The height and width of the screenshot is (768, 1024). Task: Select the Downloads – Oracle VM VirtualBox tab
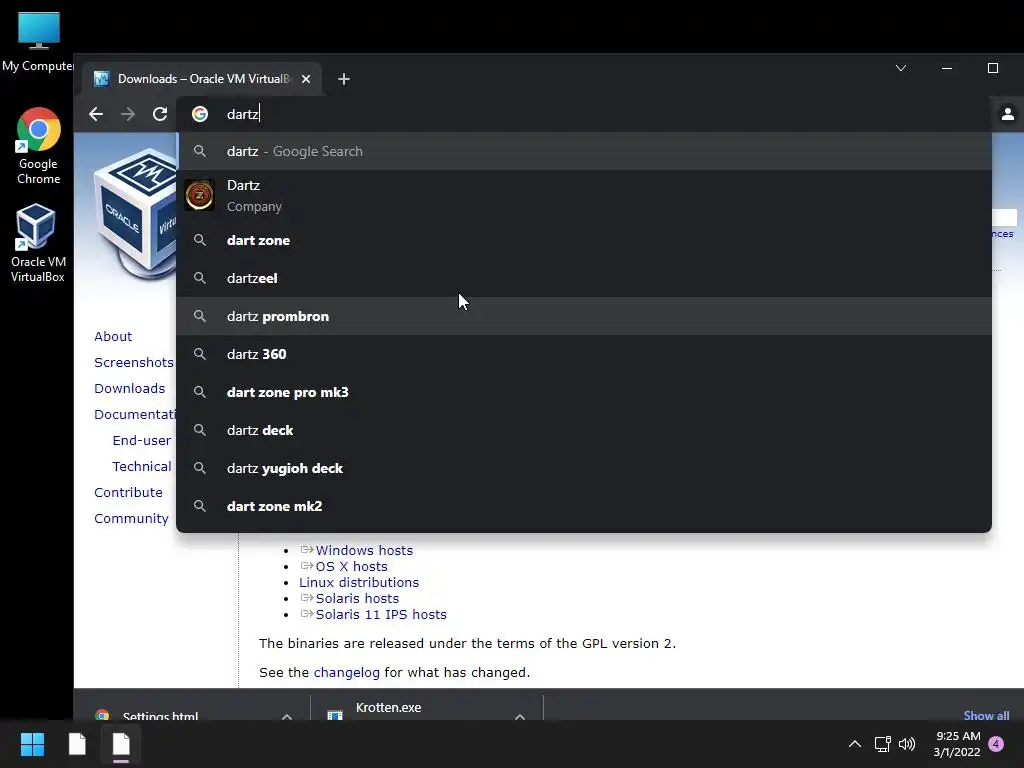[202, 79]
